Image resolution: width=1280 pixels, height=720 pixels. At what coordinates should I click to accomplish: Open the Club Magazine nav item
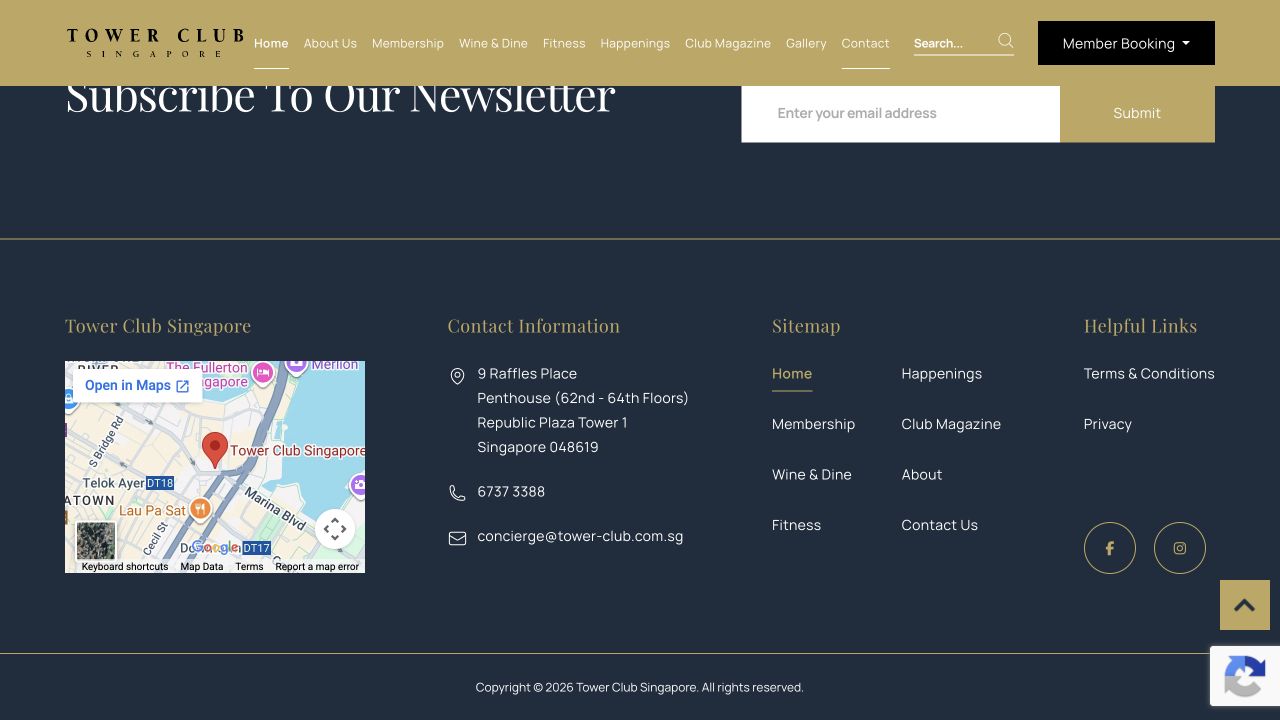pyautogui.click(x=728, y=43)
